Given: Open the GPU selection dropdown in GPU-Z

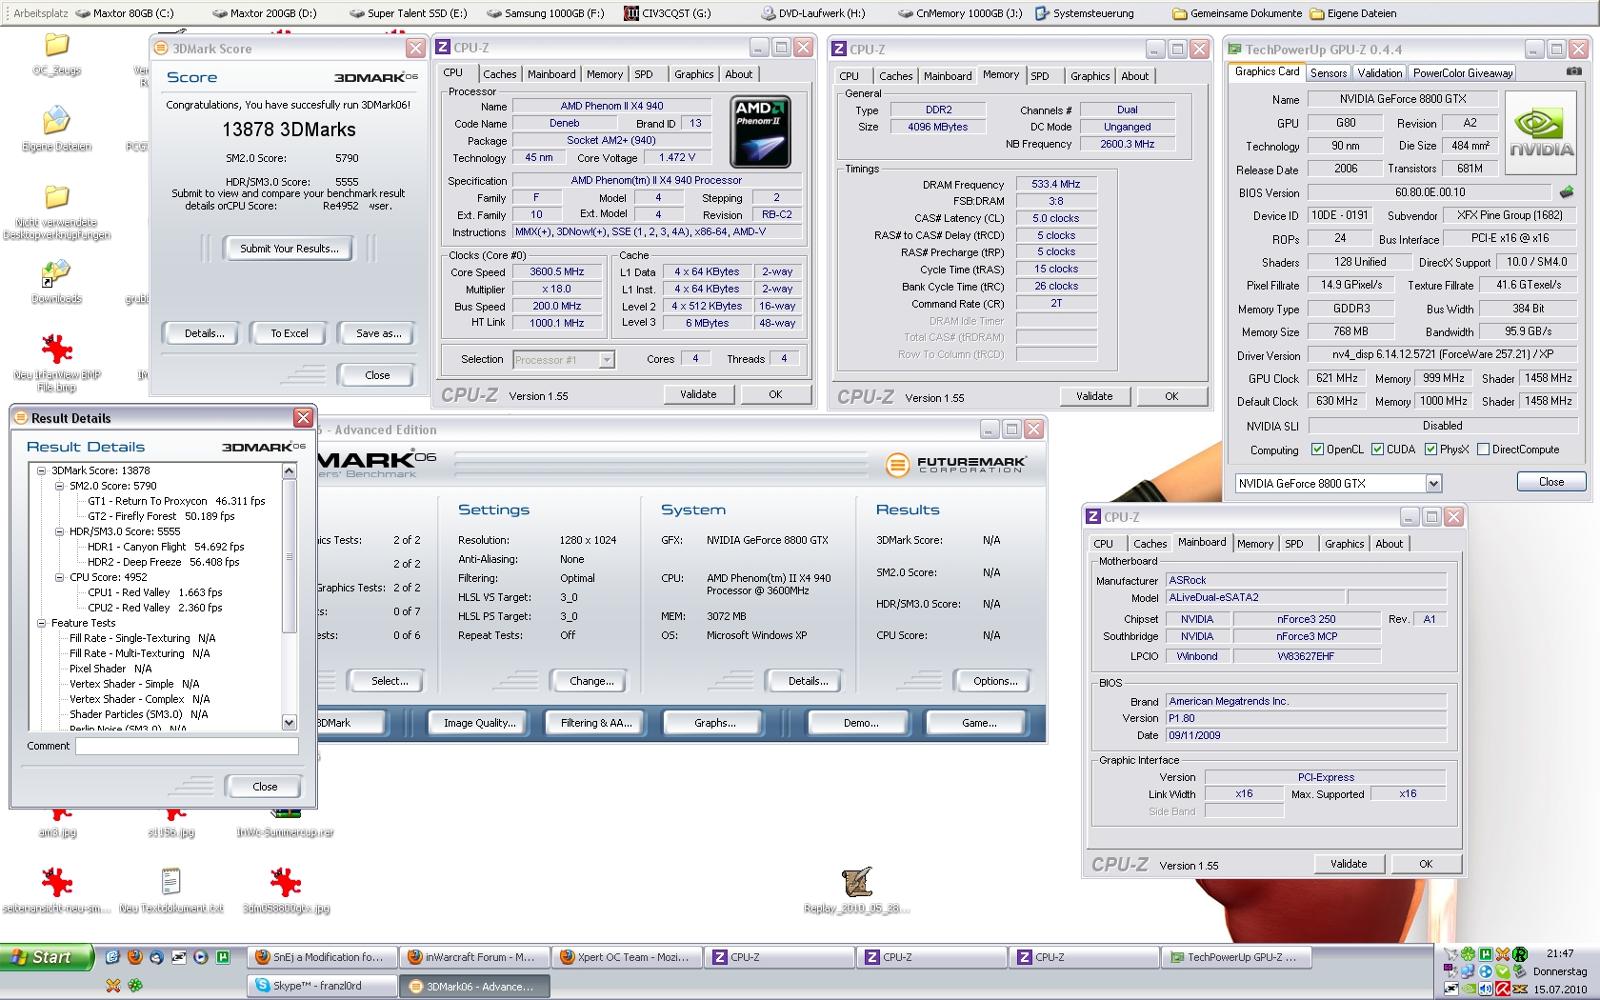Looking at the screenshot, I should 1433,484.
